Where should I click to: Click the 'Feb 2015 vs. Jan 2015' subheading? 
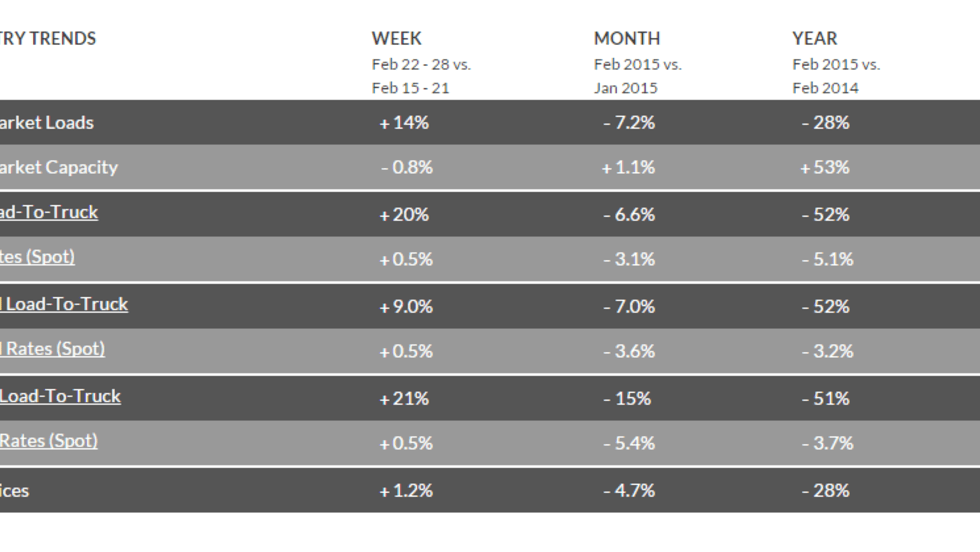(x=638, y=76)
